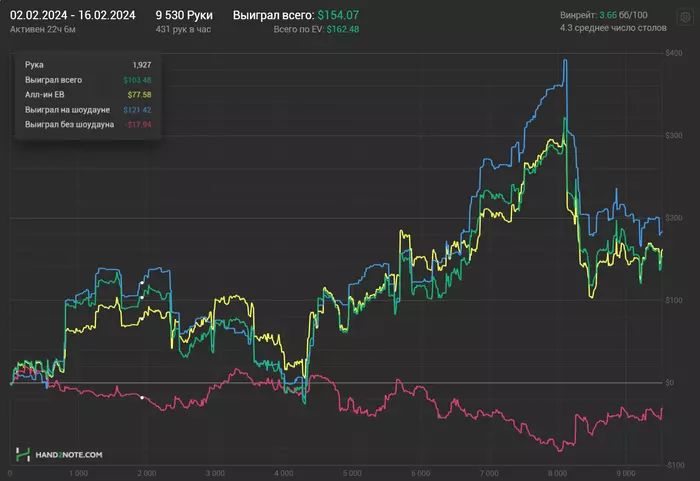Click the 431 рук в час label
This screenshot has height=481, width=700.
(x=186, y=30)
